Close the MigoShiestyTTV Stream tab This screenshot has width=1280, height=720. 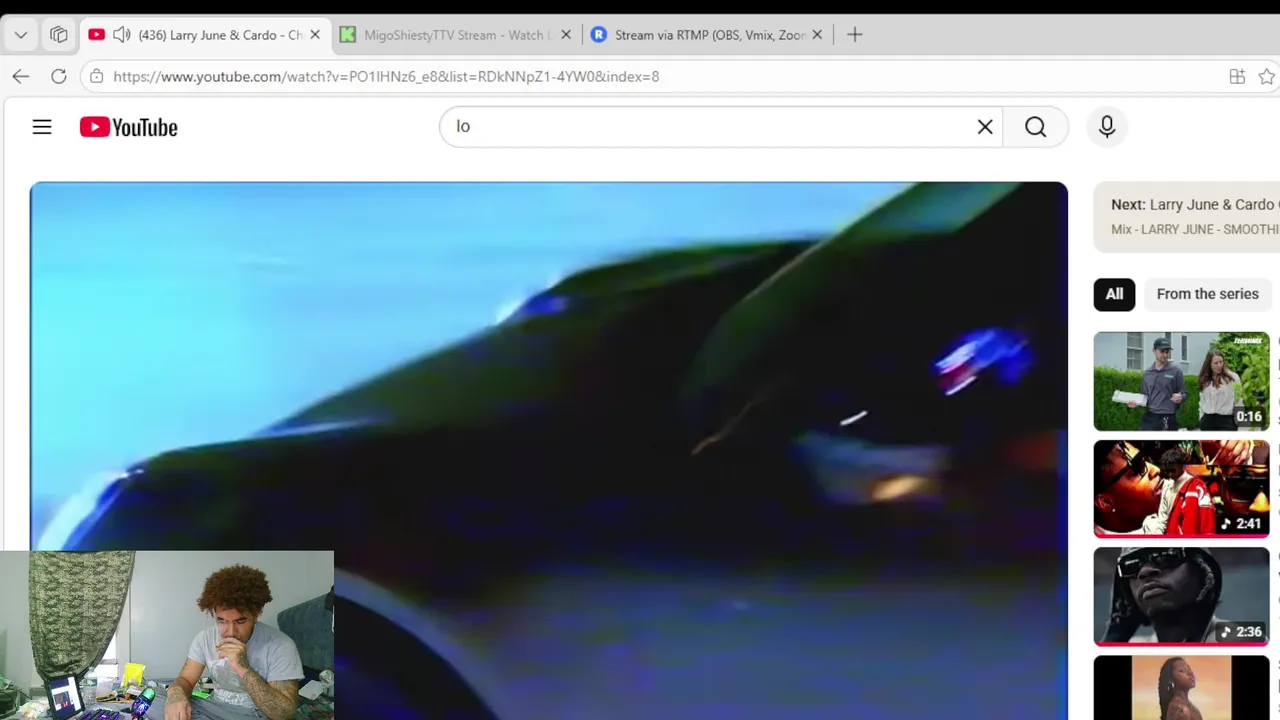(566, 35)
